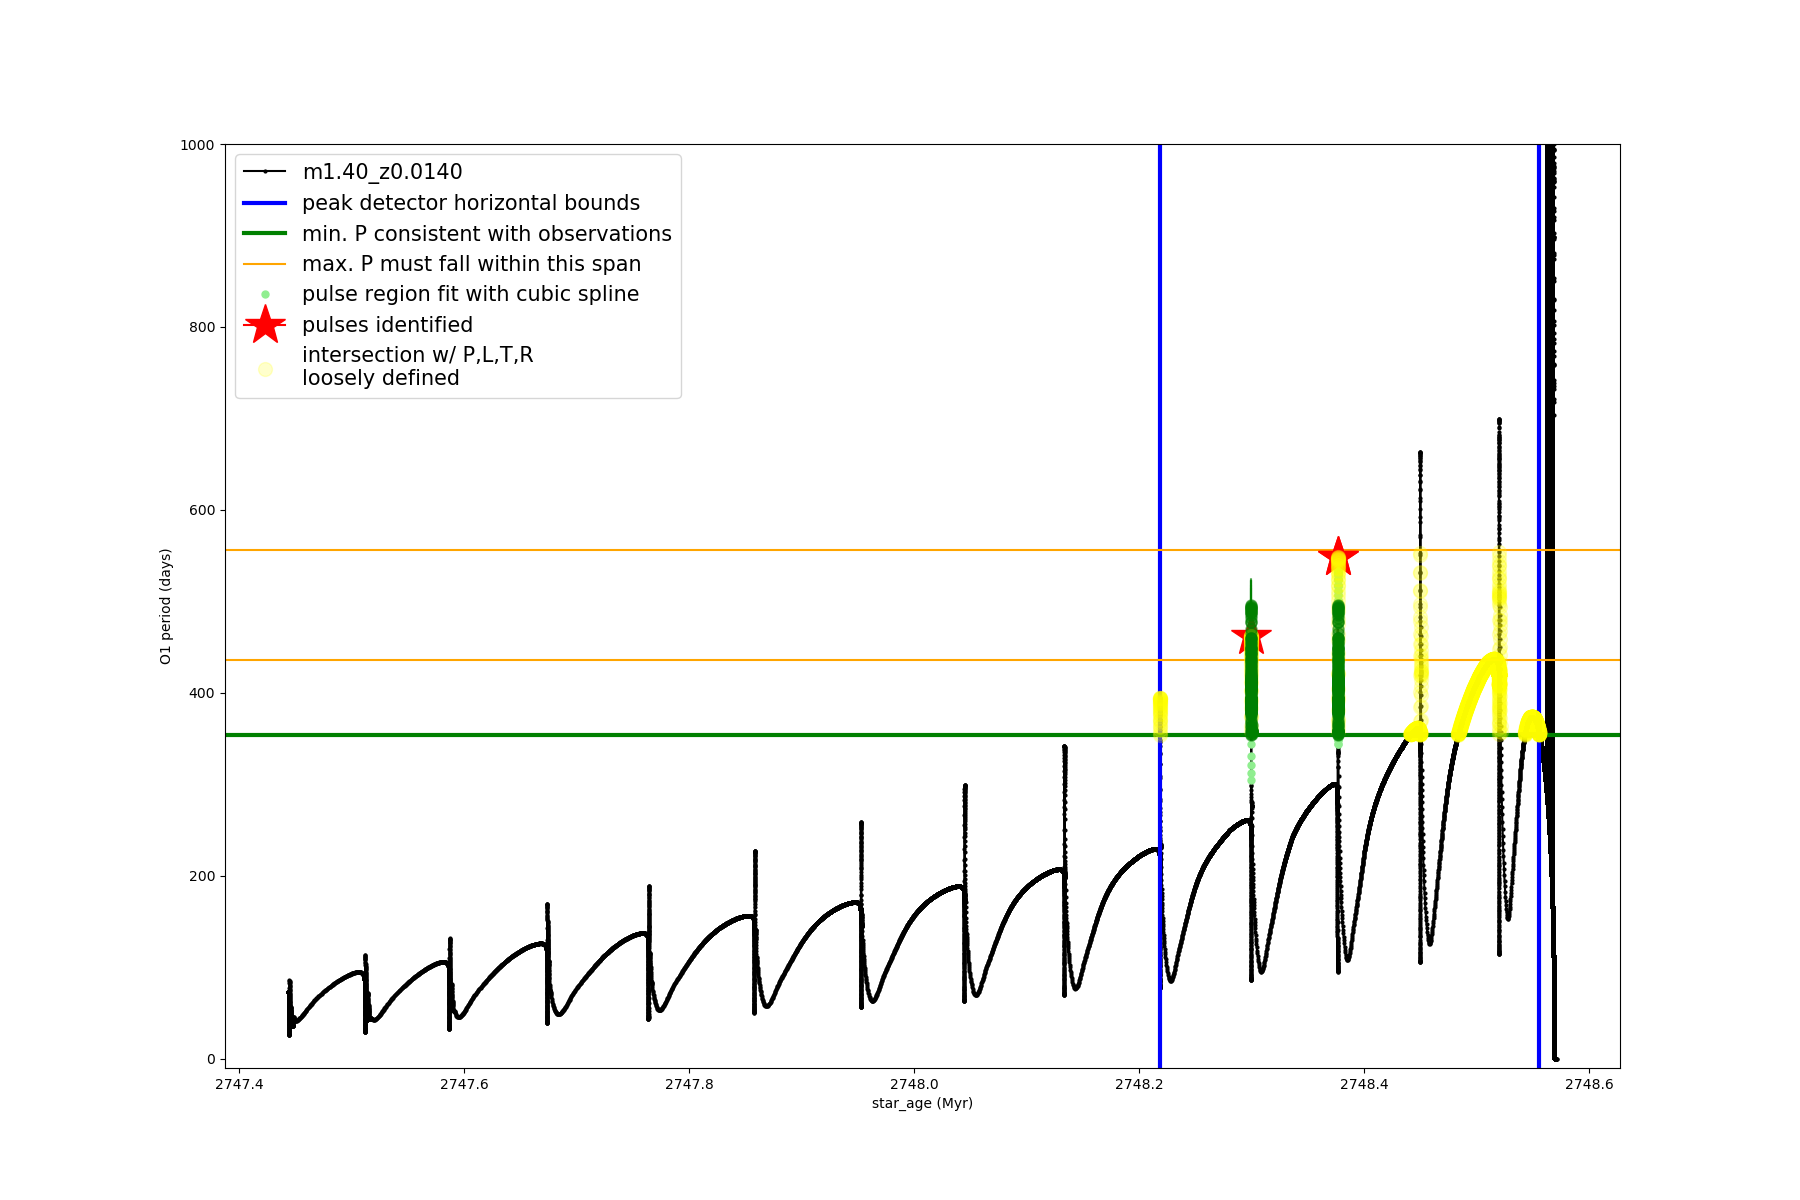Click the black line marker beside m1.40_z0.0140
The height and width of the screenshot is (1200, 1800).
coord(265,172)
